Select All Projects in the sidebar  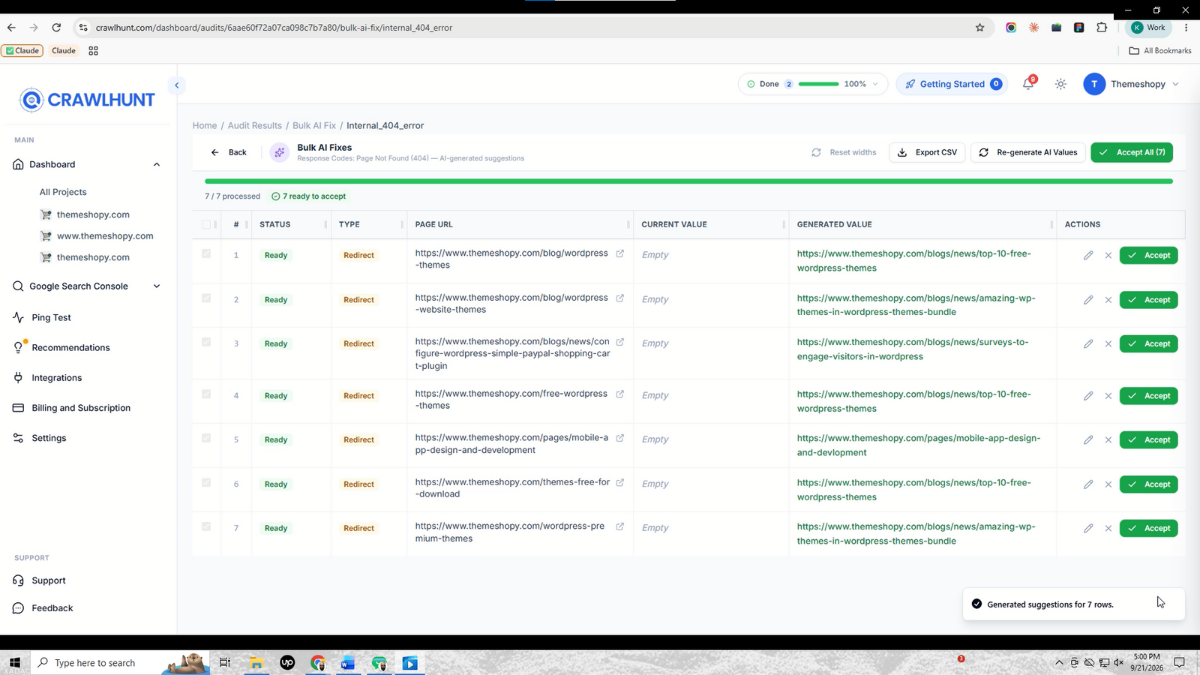[63, 192]
